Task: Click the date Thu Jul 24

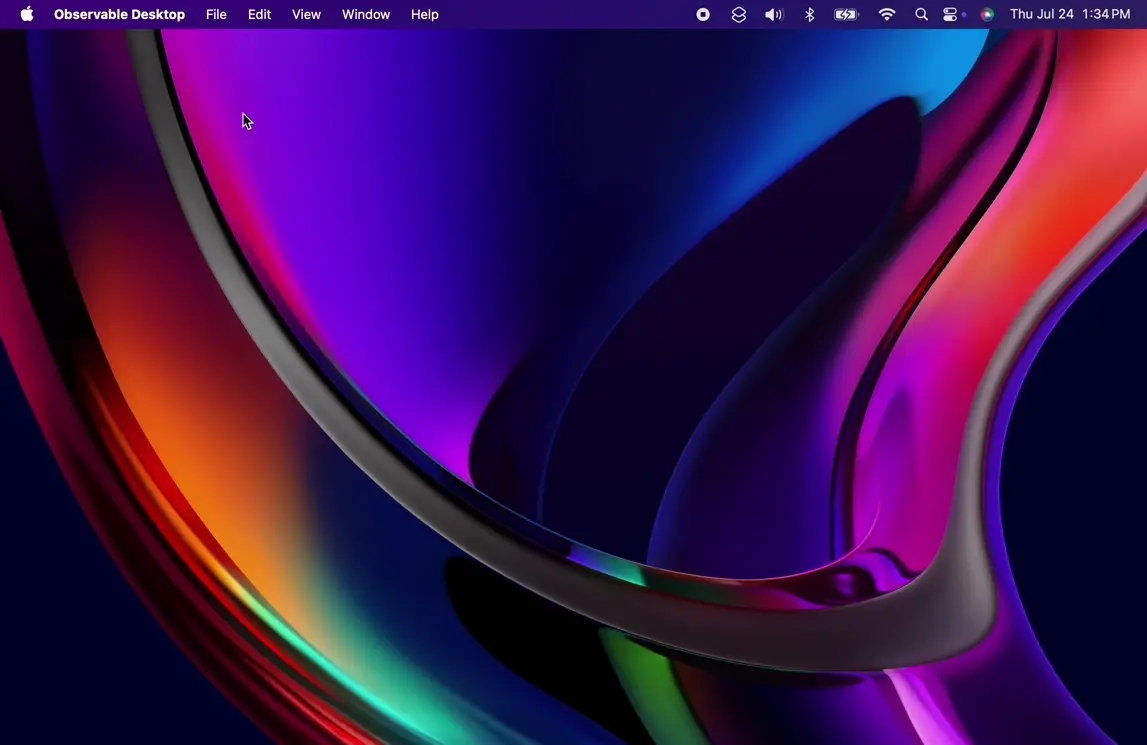Action: (1041, 14)
